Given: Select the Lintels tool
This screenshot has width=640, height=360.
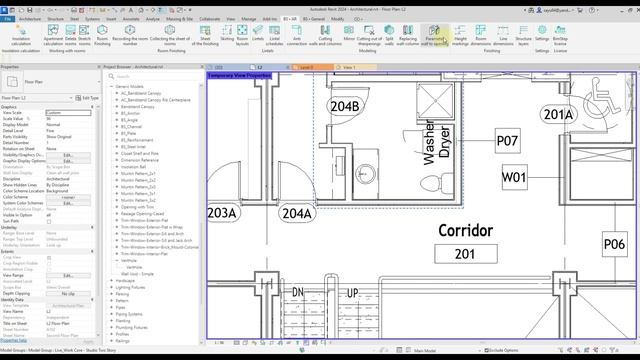Looking at the screenshot, I should click(258, 33).
